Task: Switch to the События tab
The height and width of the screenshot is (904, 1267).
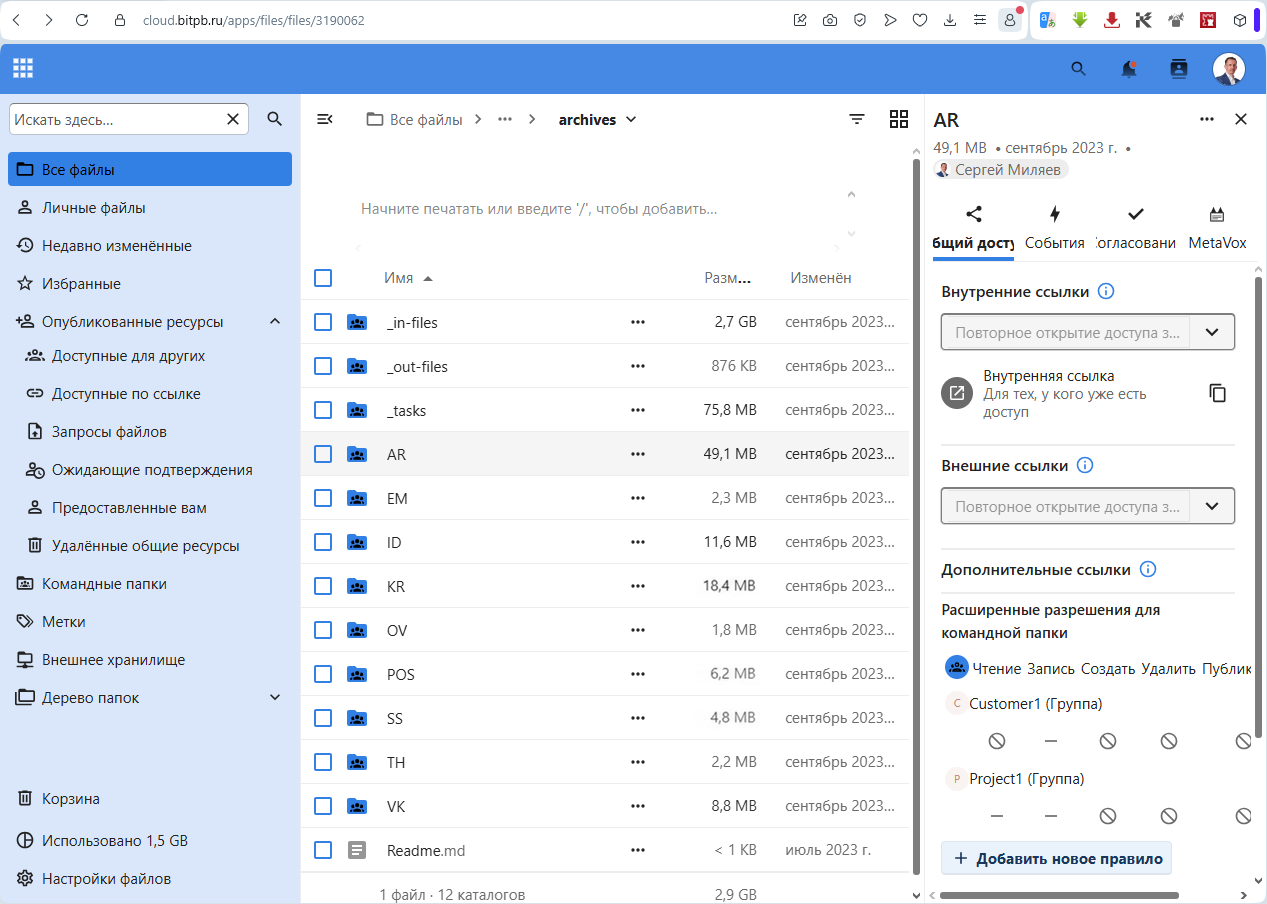Action: pyautogui.click(x=1055, y=228)
